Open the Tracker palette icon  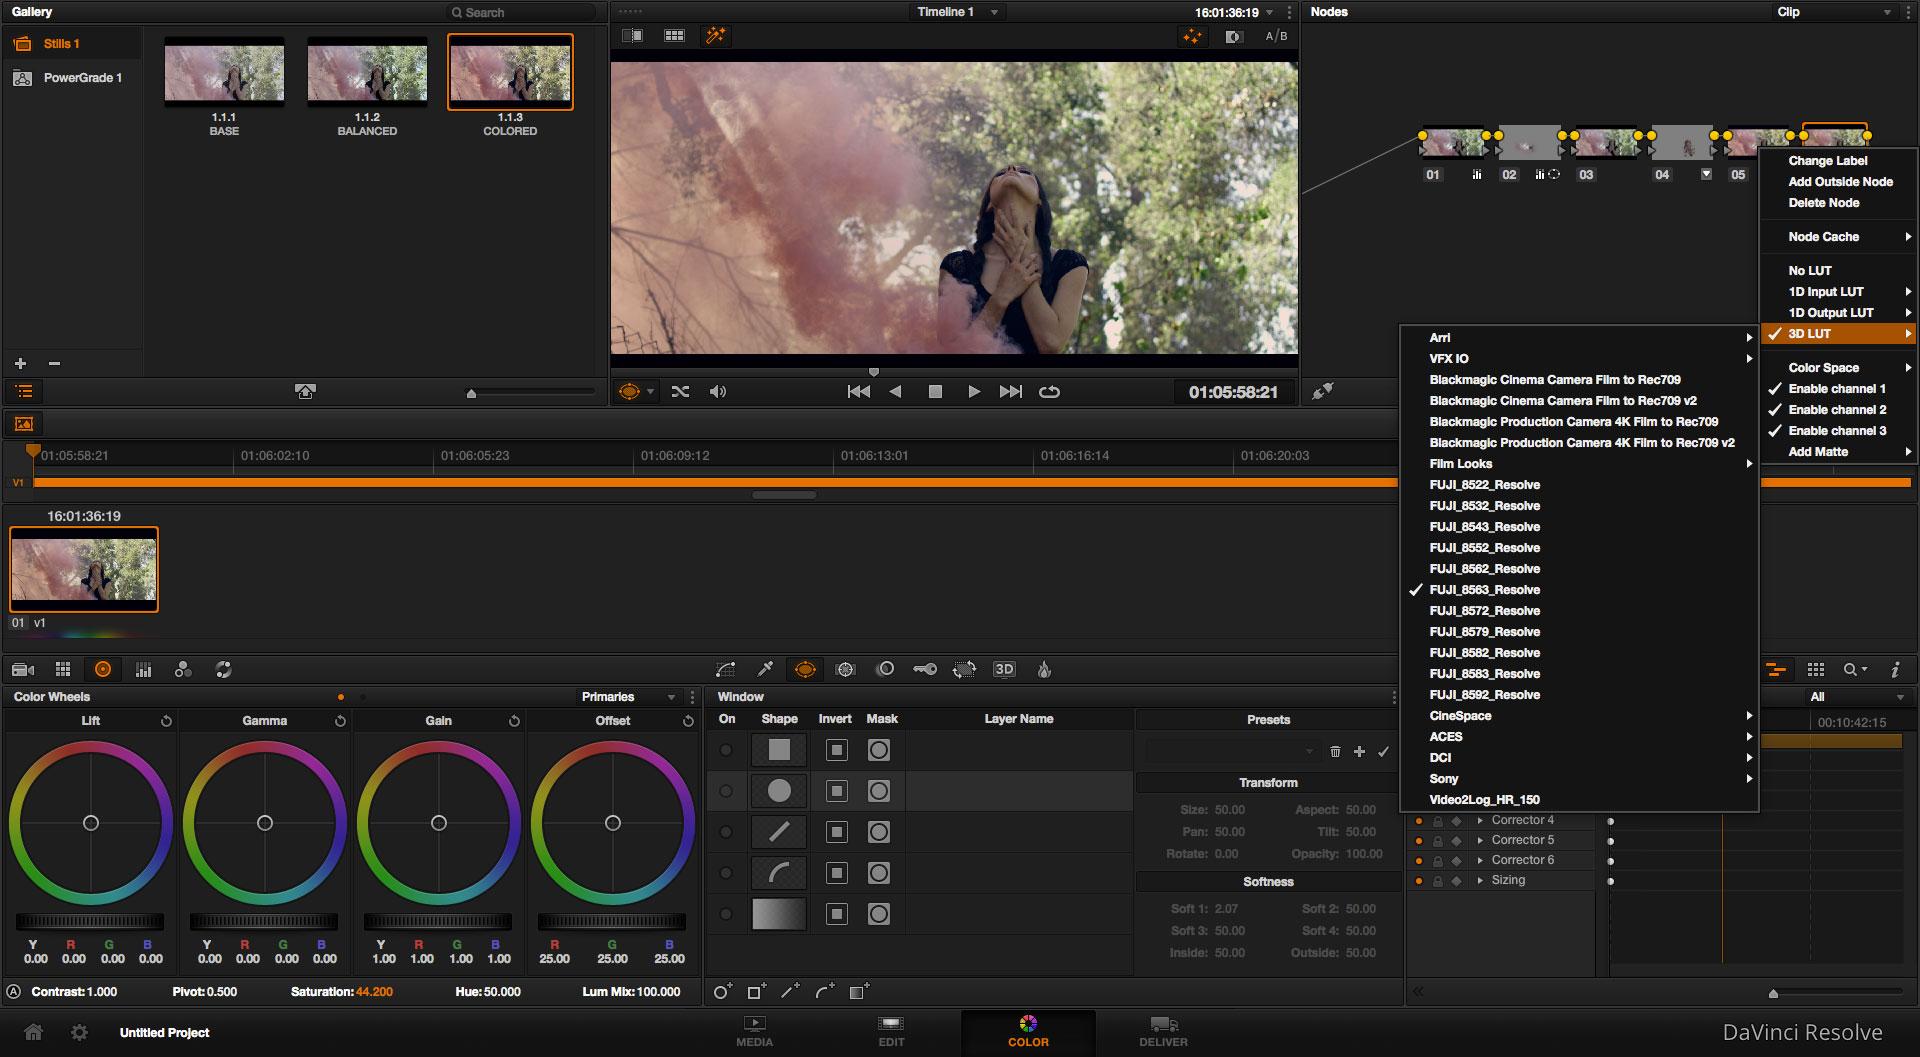(x=845, y=669)
